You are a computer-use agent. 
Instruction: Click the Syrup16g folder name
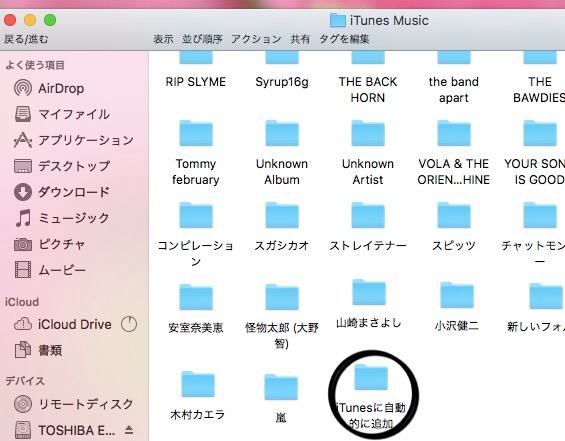click(282, 82)
